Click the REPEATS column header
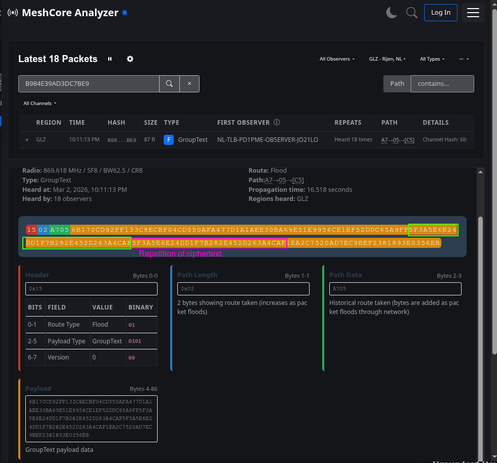This screenshot has height=463, width=497. [x=348, y=123]
